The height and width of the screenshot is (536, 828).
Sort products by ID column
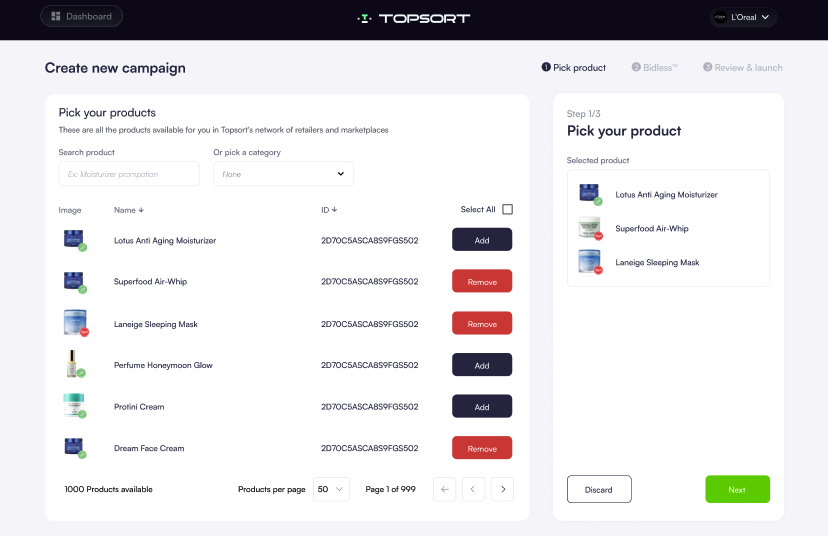[328, 210]
